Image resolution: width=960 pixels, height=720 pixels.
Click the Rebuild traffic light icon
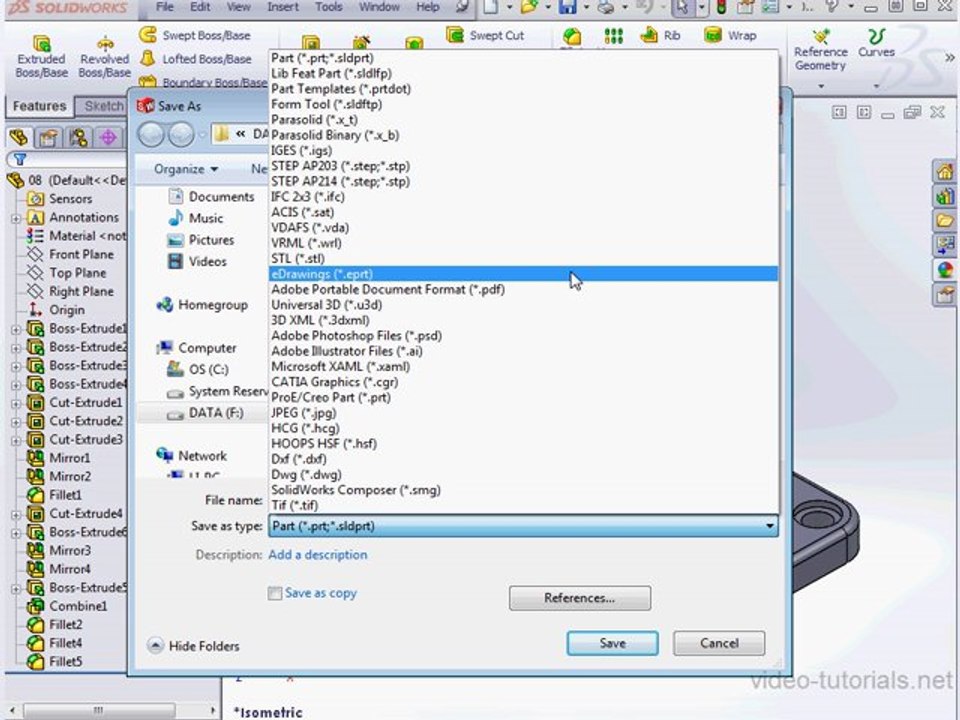tap(721, 7)
